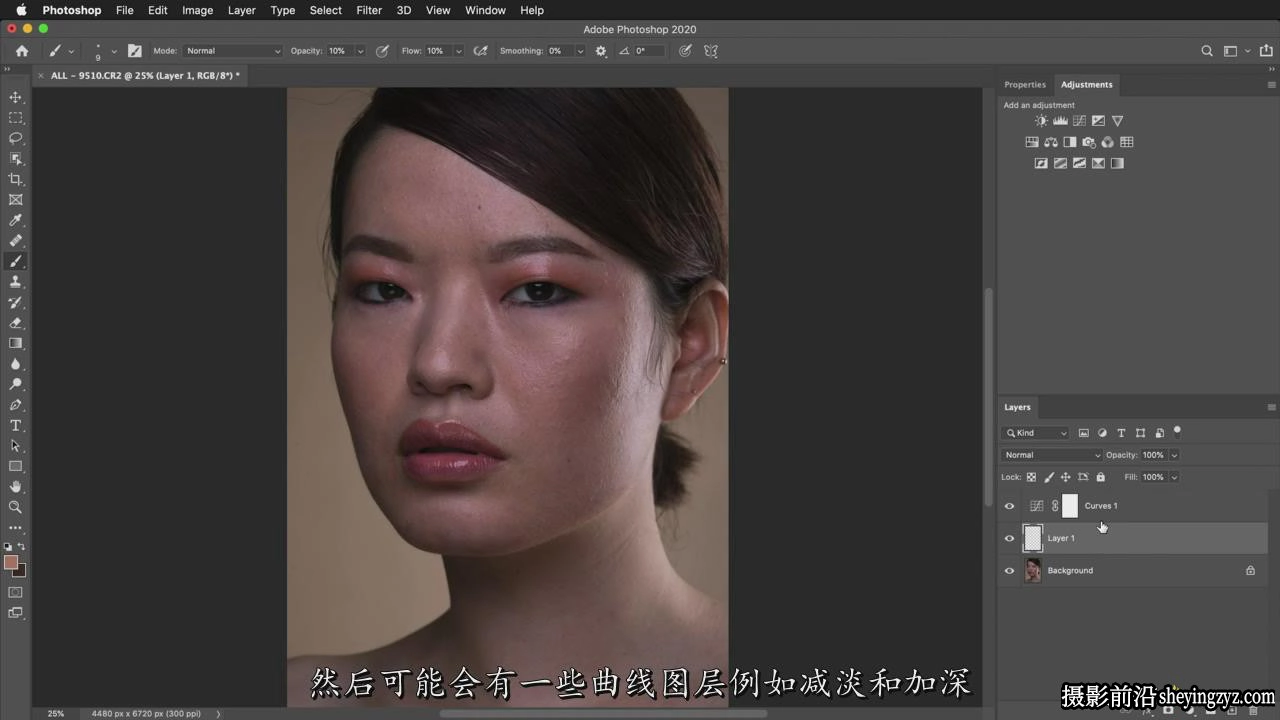Select the Background layer name
The height and width of the screenshot is (720, 1280).
(1070, 571)
